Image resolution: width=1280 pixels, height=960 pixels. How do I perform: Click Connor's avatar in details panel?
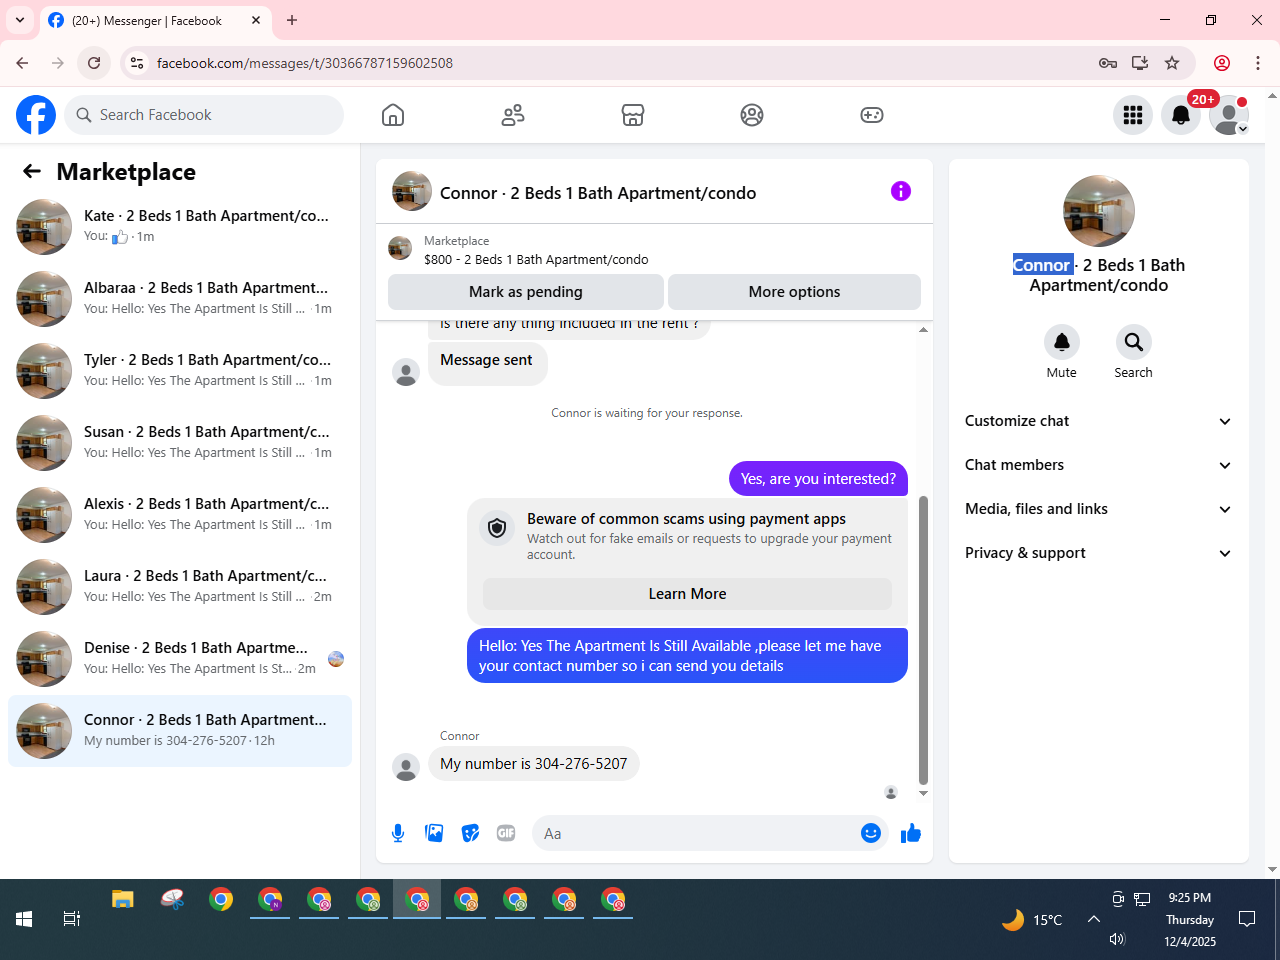[1099, 211]
